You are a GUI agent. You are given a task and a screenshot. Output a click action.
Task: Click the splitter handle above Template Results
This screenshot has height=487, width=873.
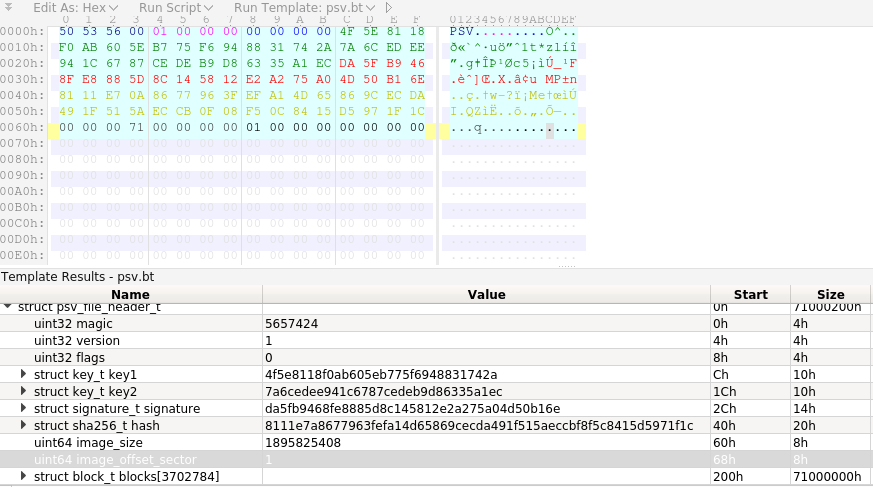(566, 267)
